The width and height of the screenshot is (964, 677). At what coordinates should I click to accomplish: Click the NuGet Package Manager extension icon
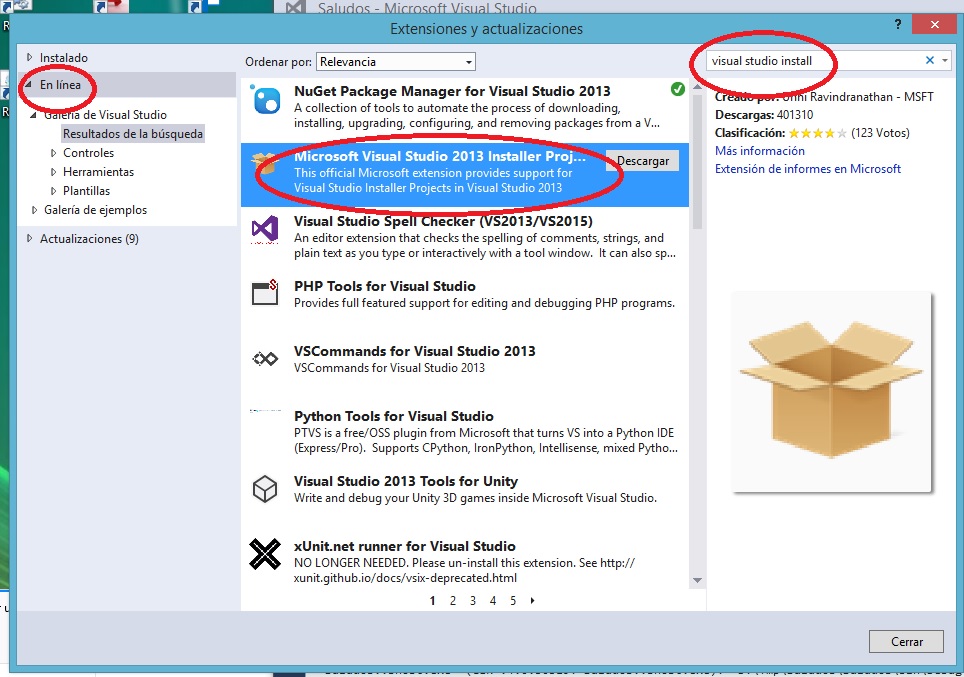[x=266, y=100]
